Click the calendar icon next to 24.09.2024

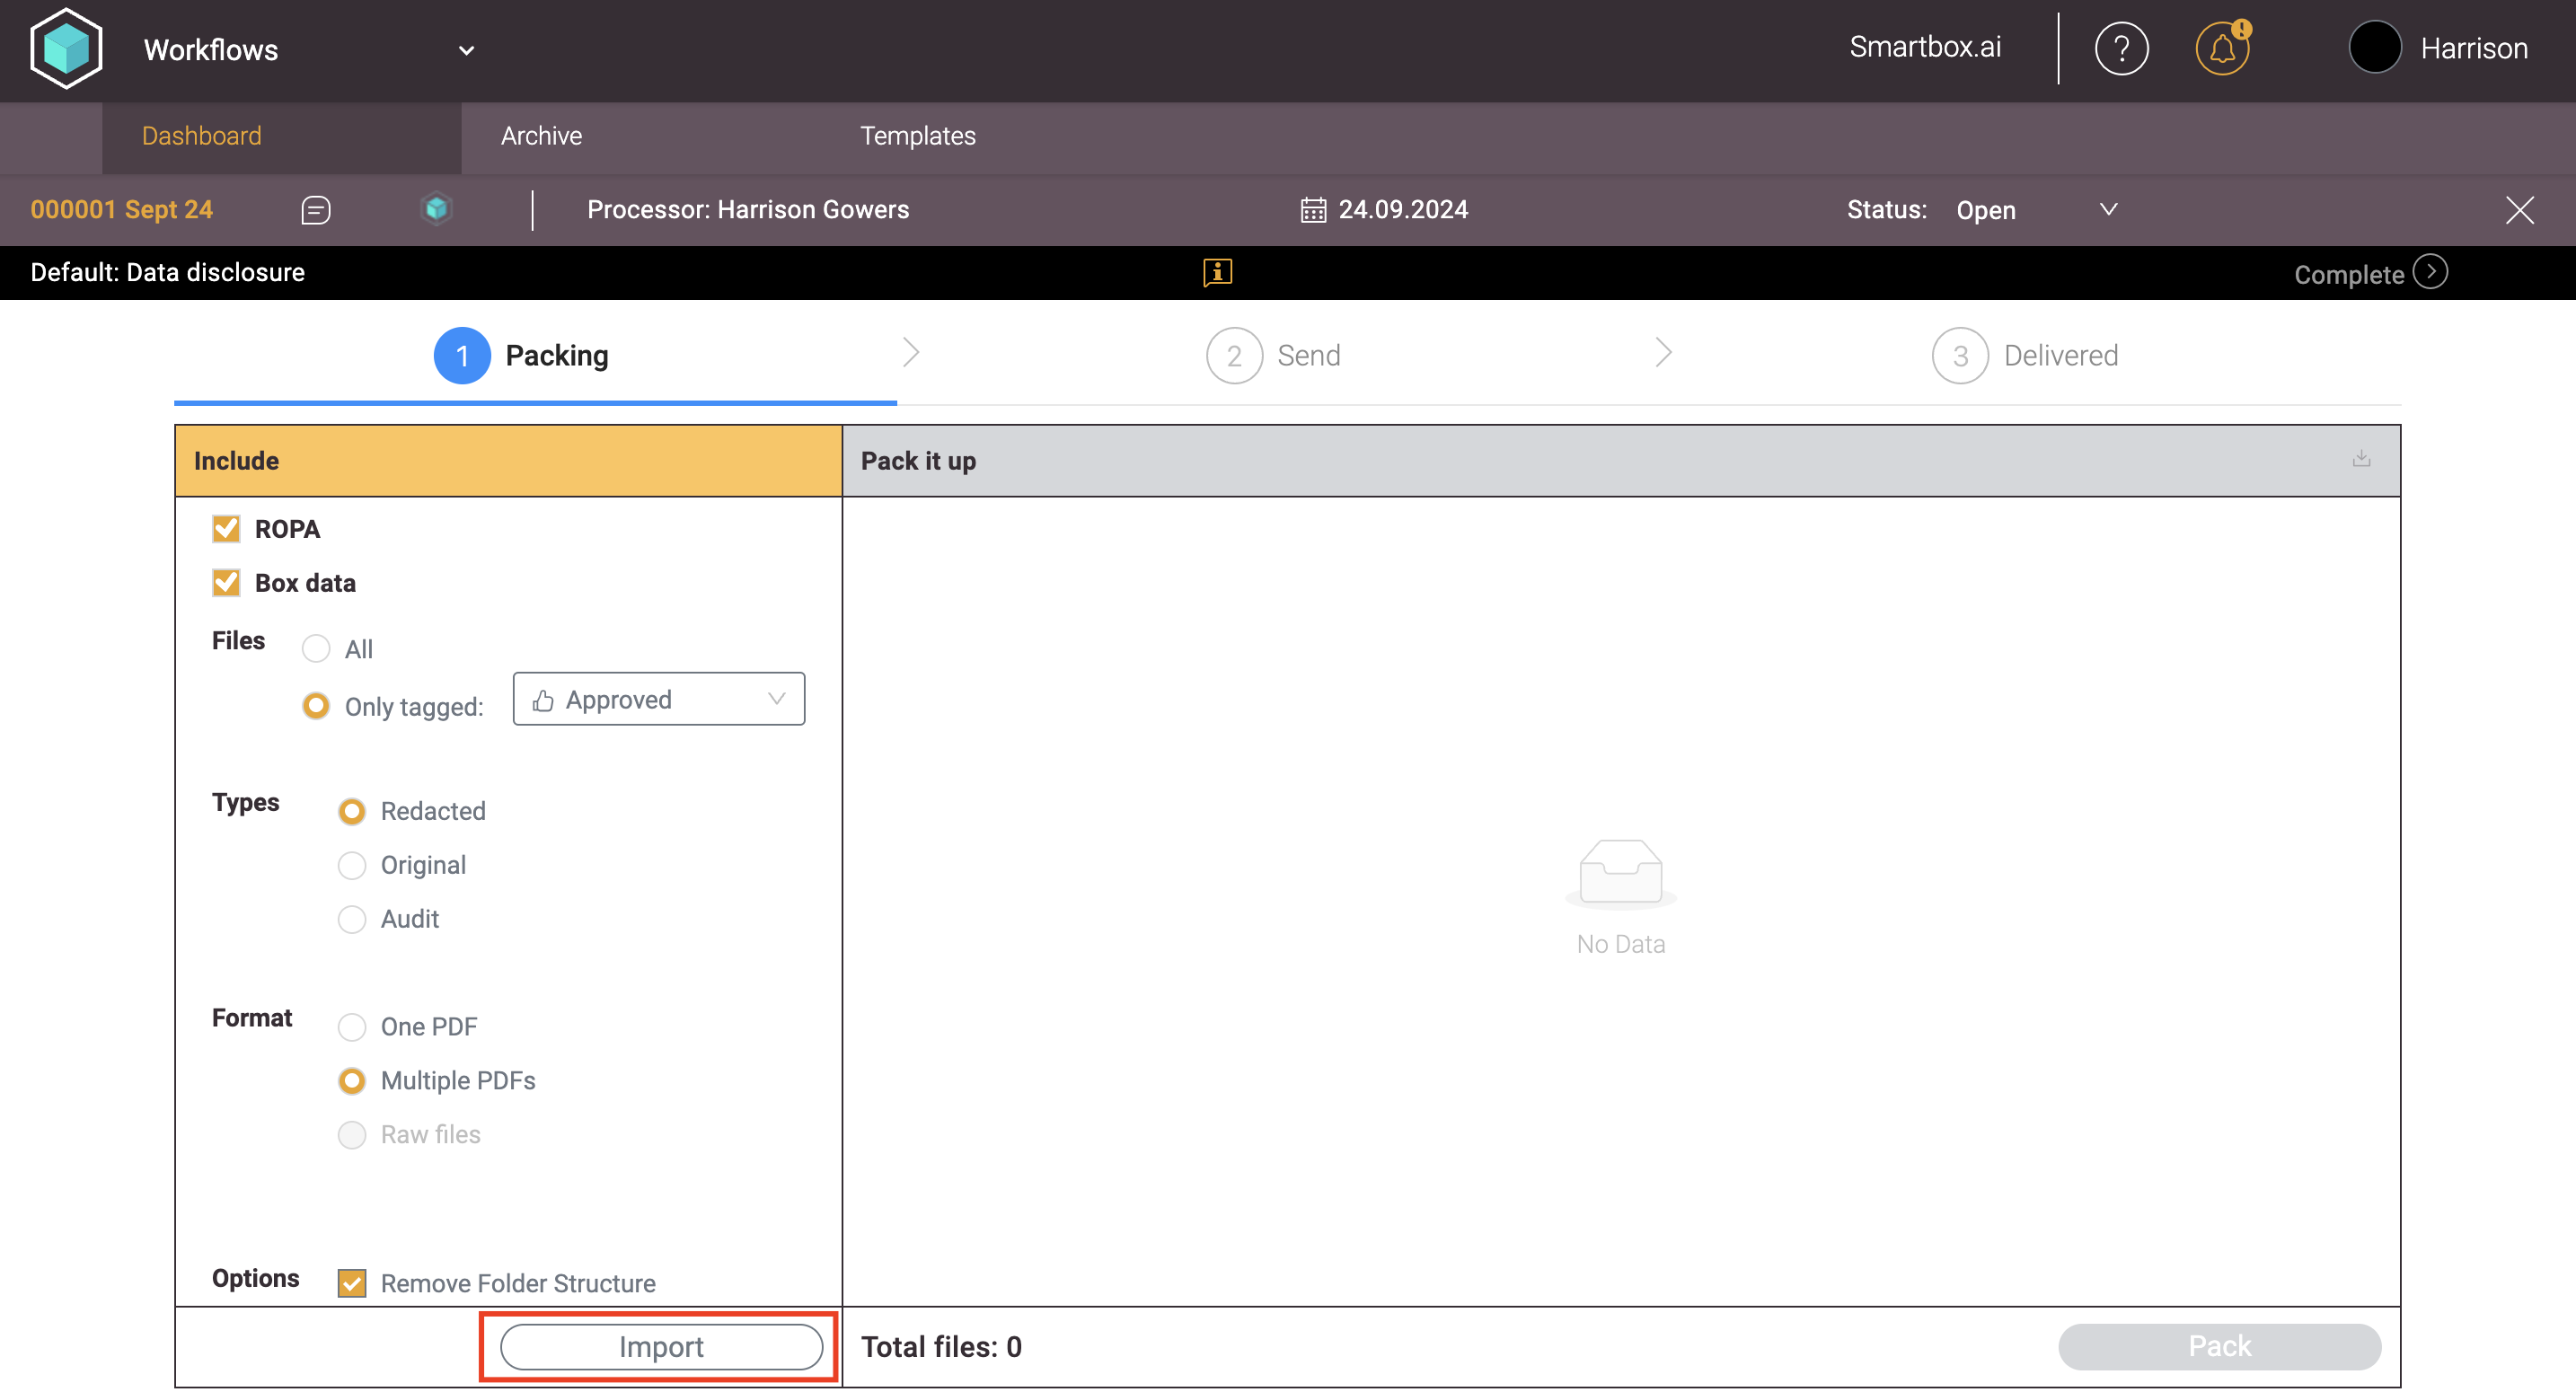(x=1312, y=210)
